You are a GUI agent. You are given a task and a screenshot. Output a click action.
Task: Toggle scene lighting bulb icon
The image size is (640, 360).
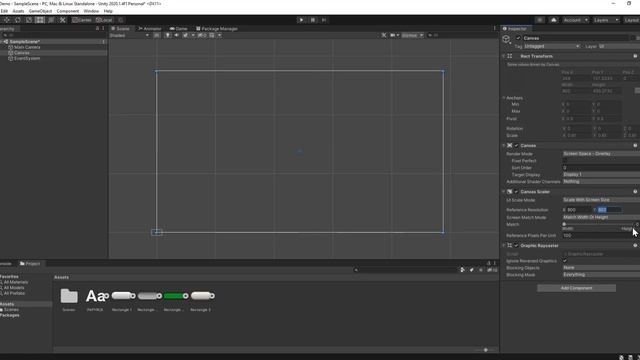[168, 36]
